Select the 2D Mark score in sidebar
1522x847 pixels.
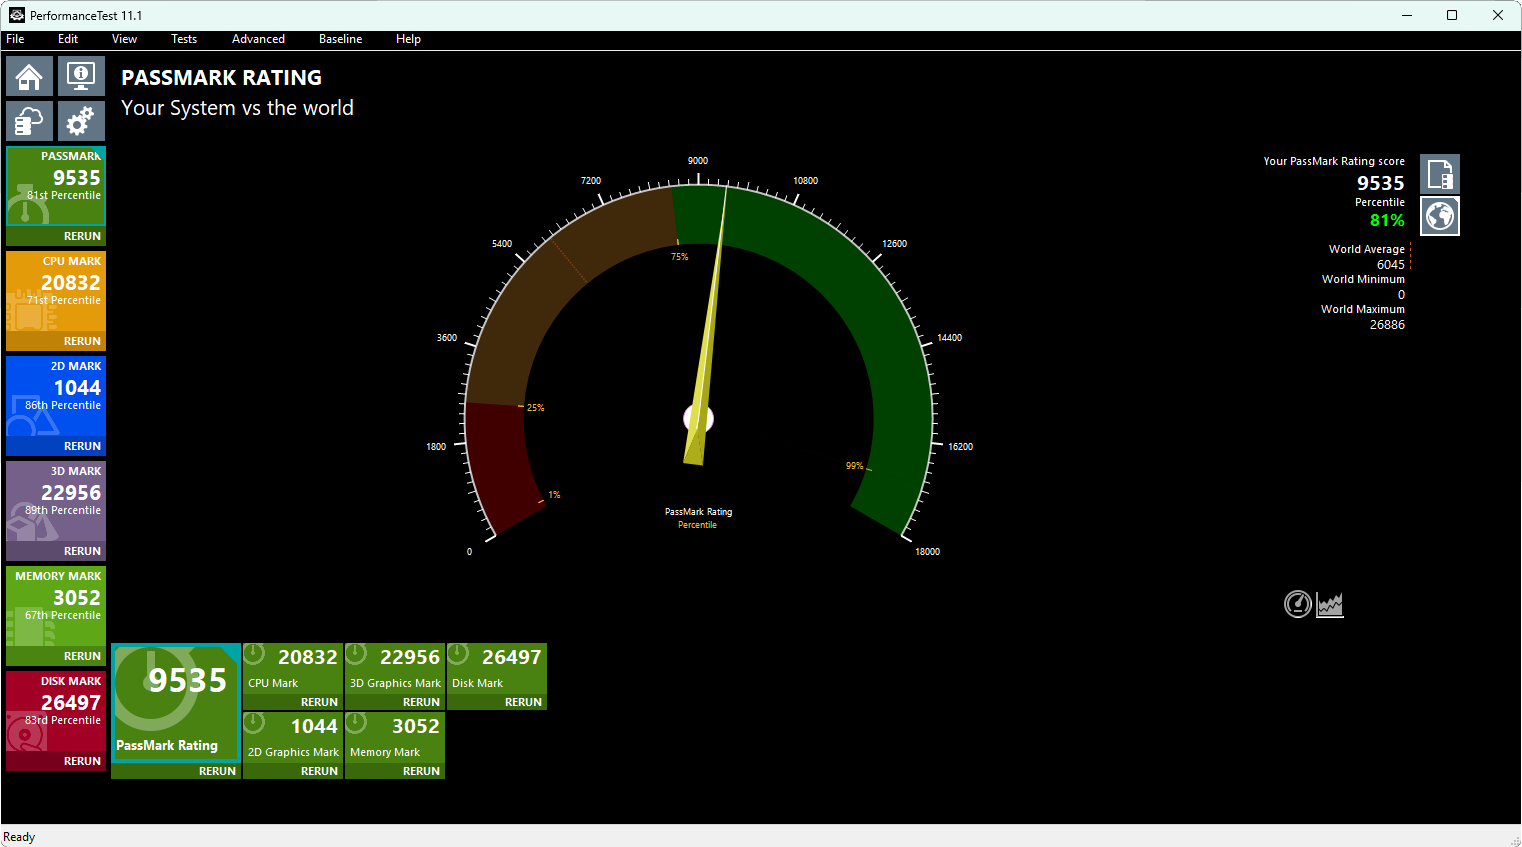click(77, 388)
